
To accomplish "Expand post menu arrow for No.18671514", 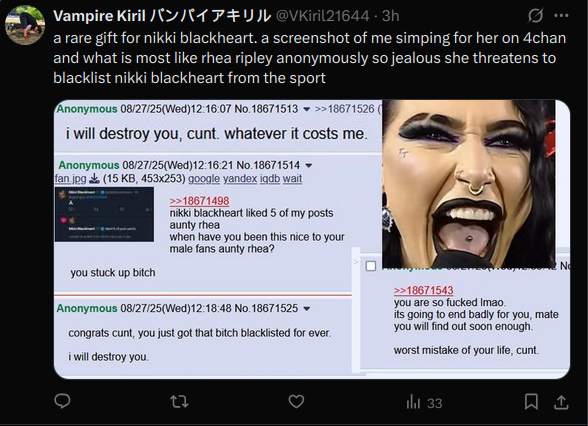I will [309, 165].
